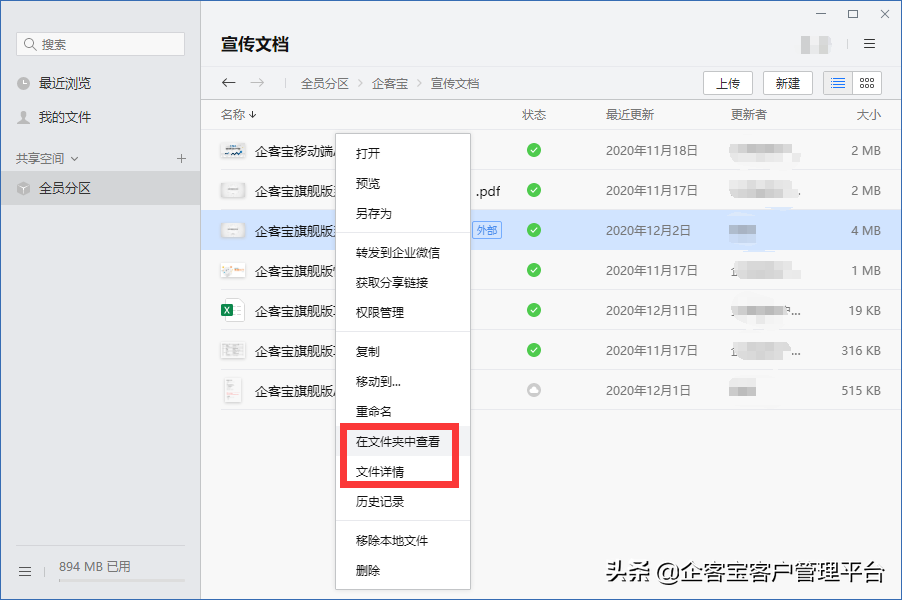Choose 打开 in context menu
902x600 pixels.
click(x=403, y=153)
